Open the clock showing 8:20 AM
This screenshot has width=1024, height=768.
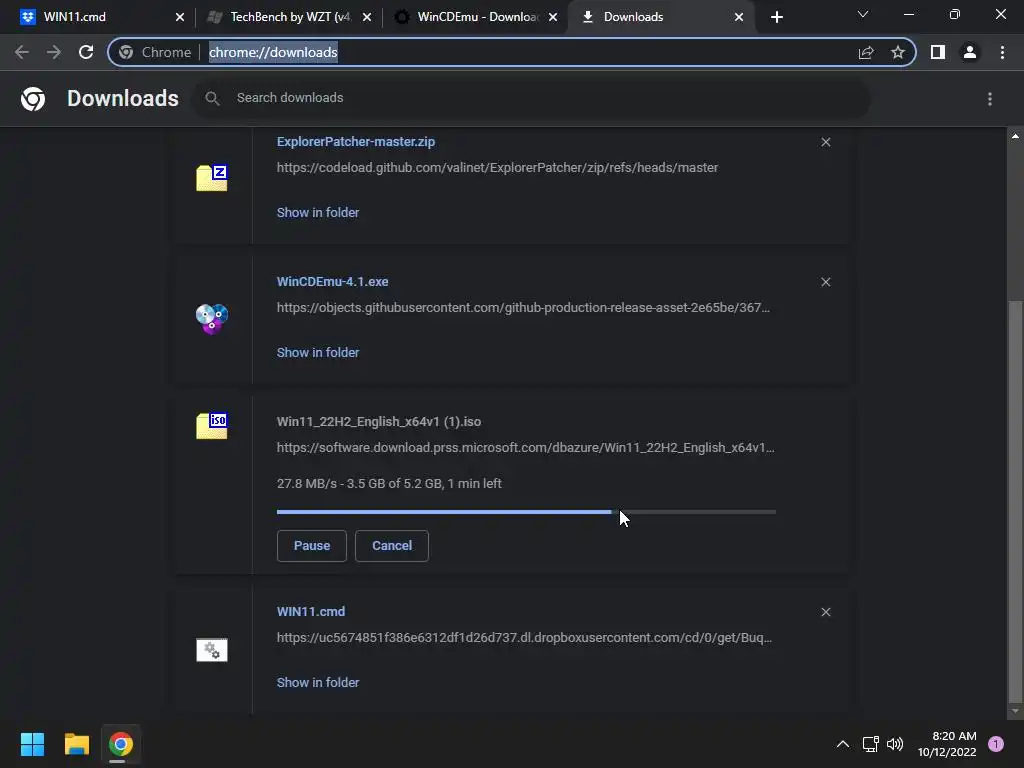click(x=947, y=744)
